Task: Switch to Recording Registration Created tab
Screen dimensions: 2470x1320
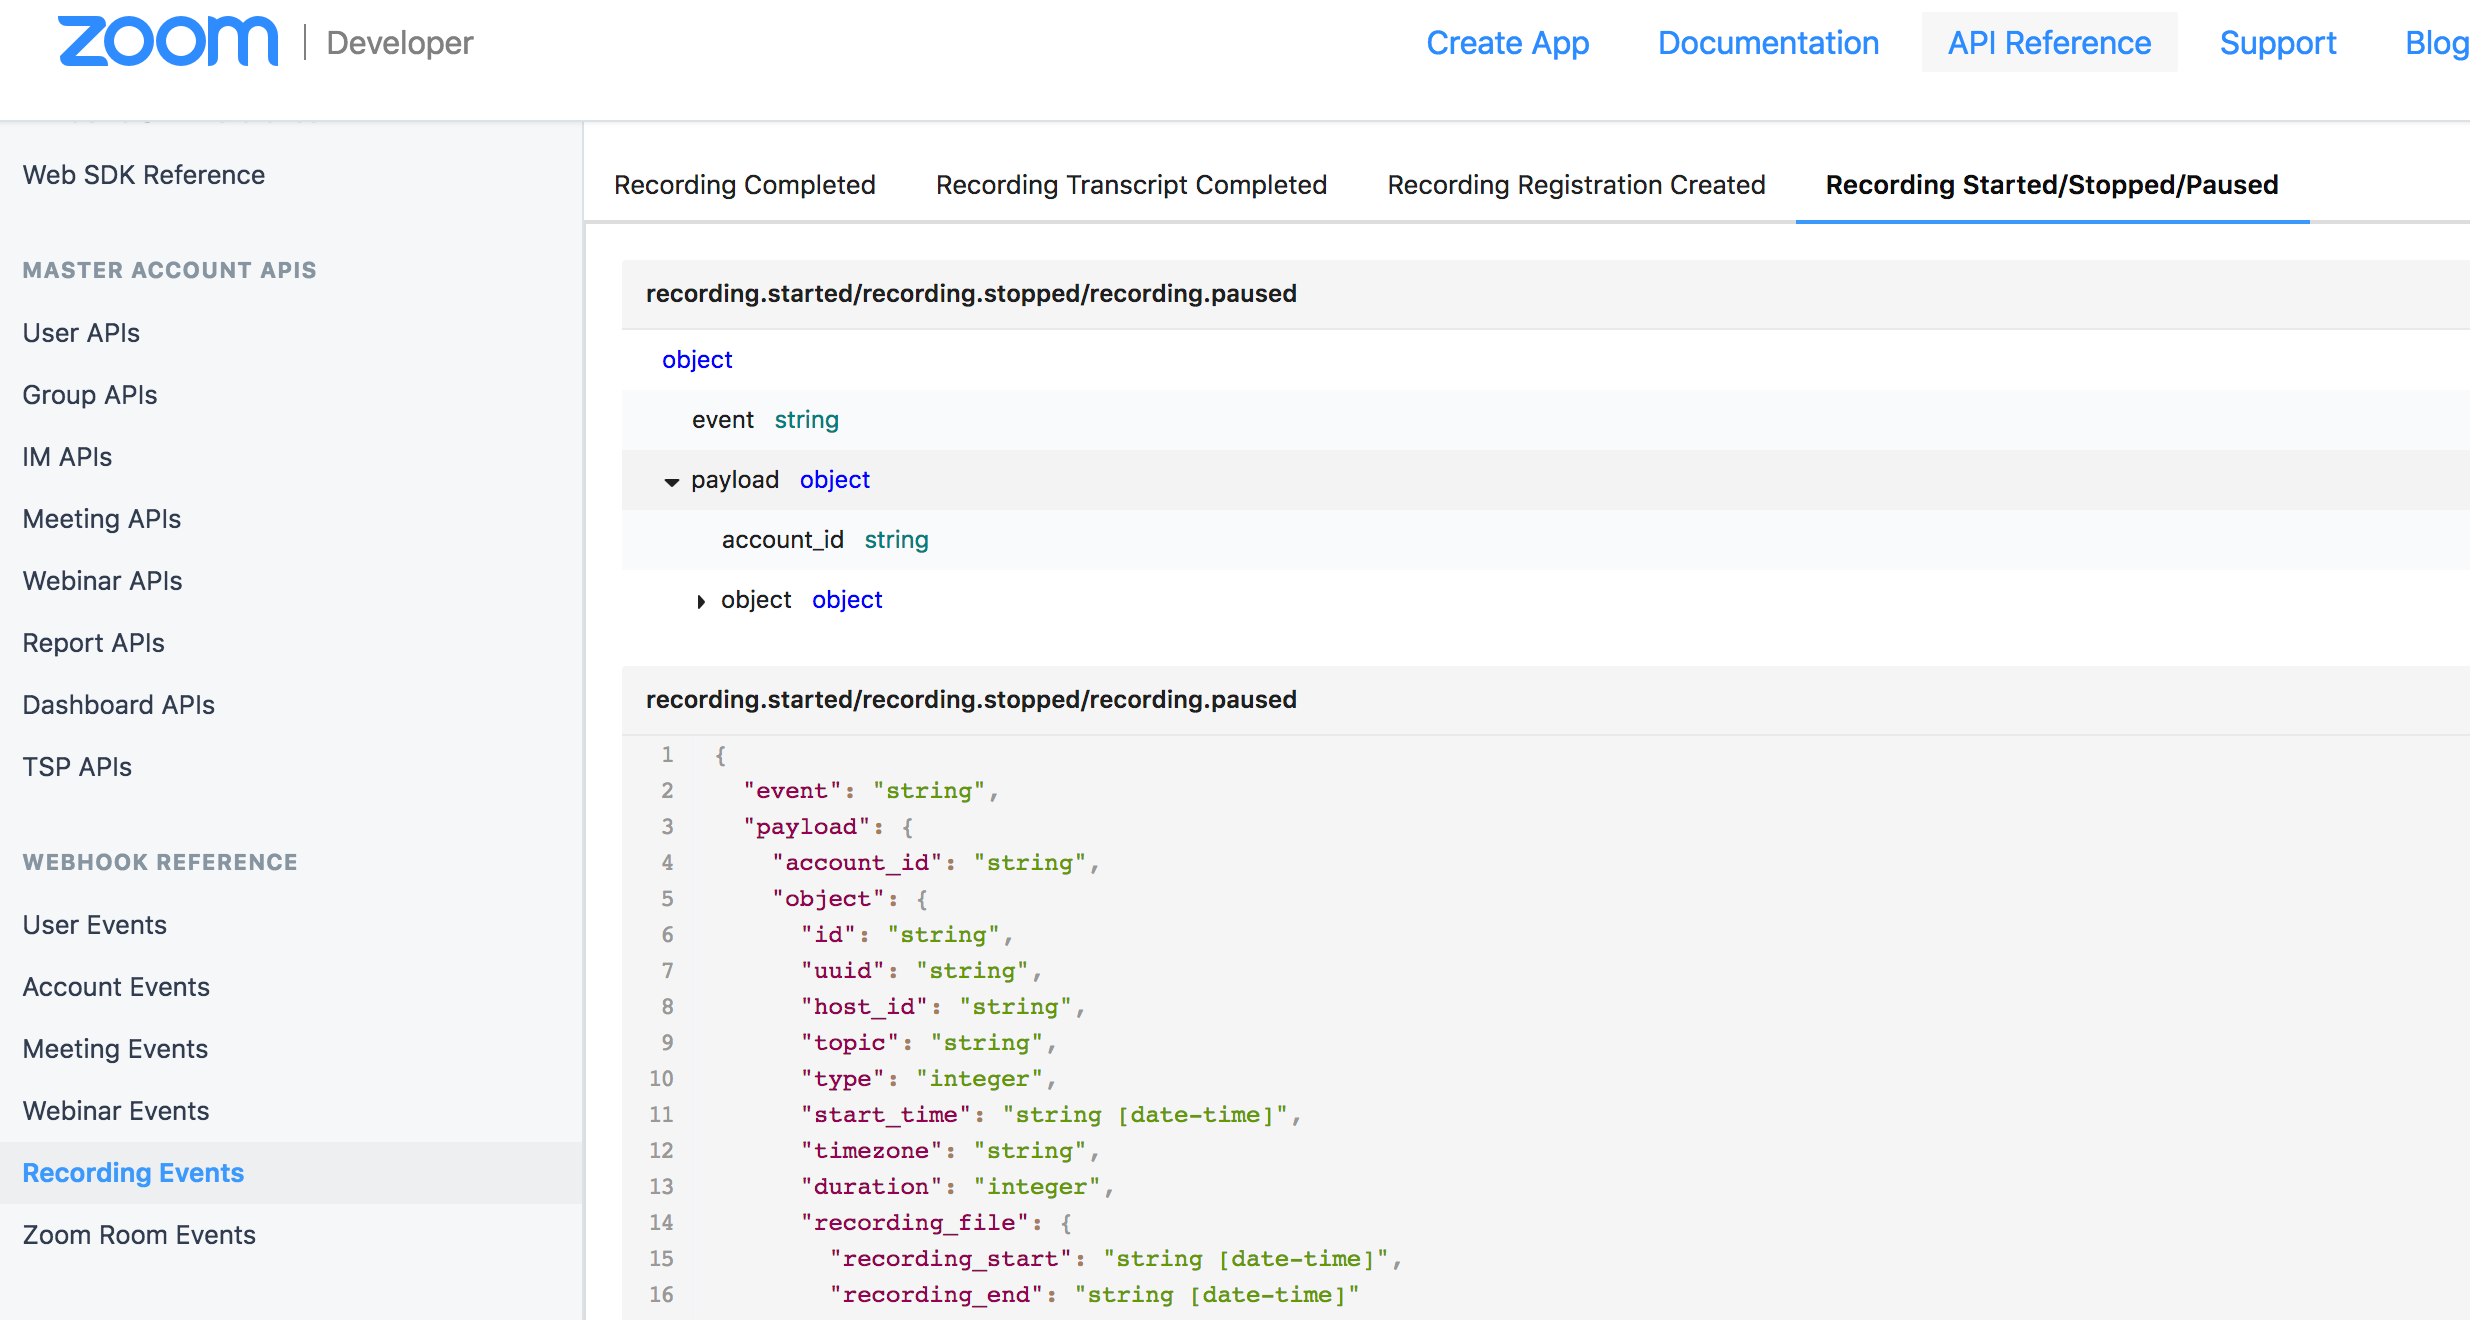Action: point(1576,185)
